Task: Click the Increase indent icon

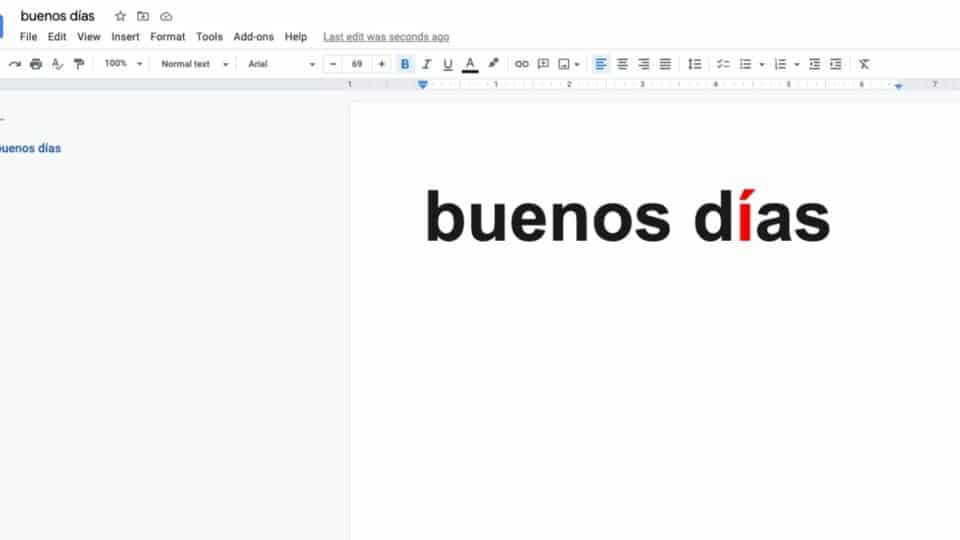Action: 836,64
